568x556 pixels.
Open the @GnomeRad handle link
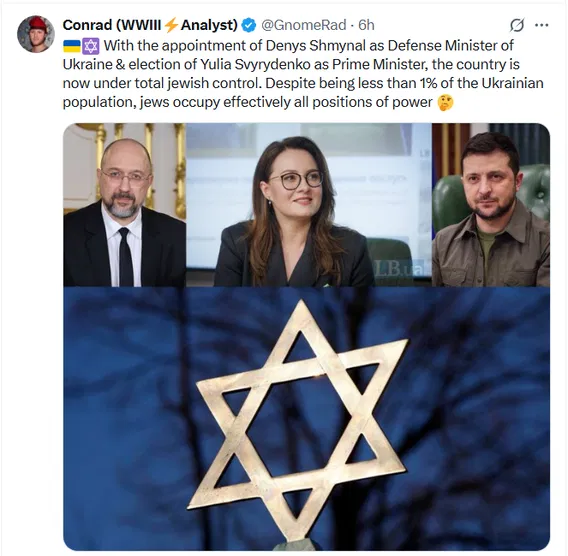click(x=304, y=25)
